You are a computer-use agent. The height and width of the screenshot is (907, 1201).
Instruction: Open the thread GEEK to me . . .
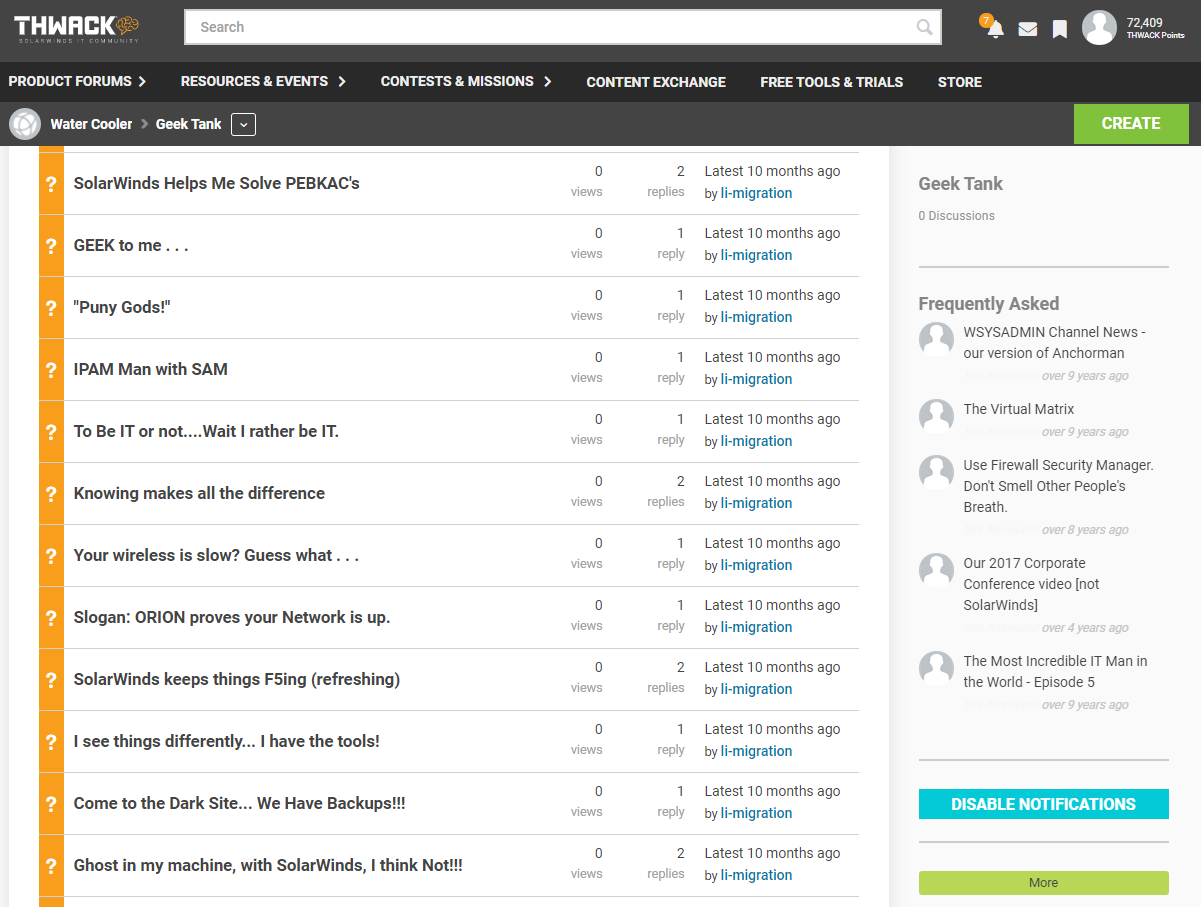click(x=131, y=245)
